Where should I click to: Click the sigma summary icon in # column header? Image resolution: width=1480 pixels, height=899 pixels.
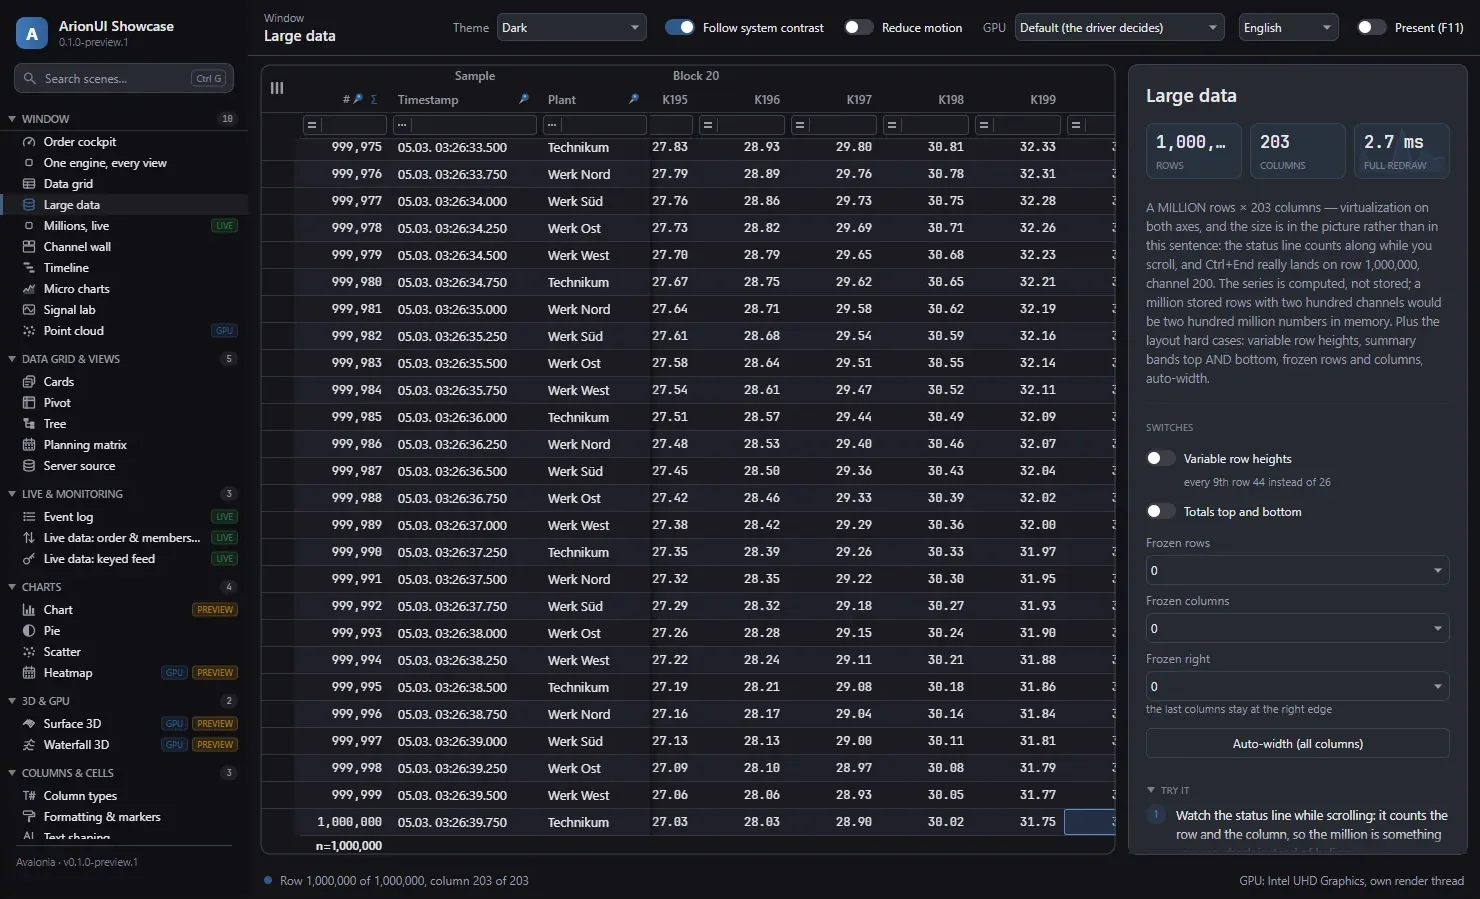pyautogui.click(x=374, y=99)
